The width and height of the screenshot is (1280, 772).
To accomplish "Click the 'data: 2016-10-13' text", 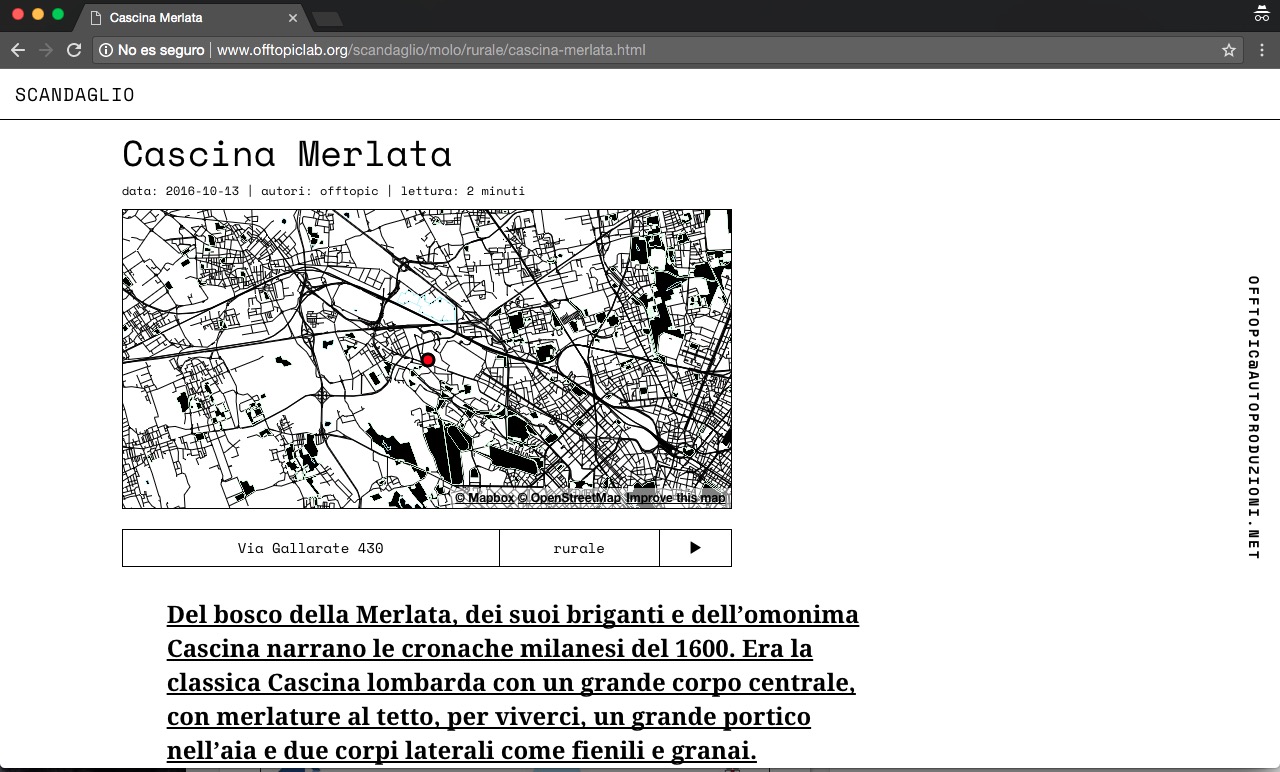I will pyautogui.click(x=181, y=191).
